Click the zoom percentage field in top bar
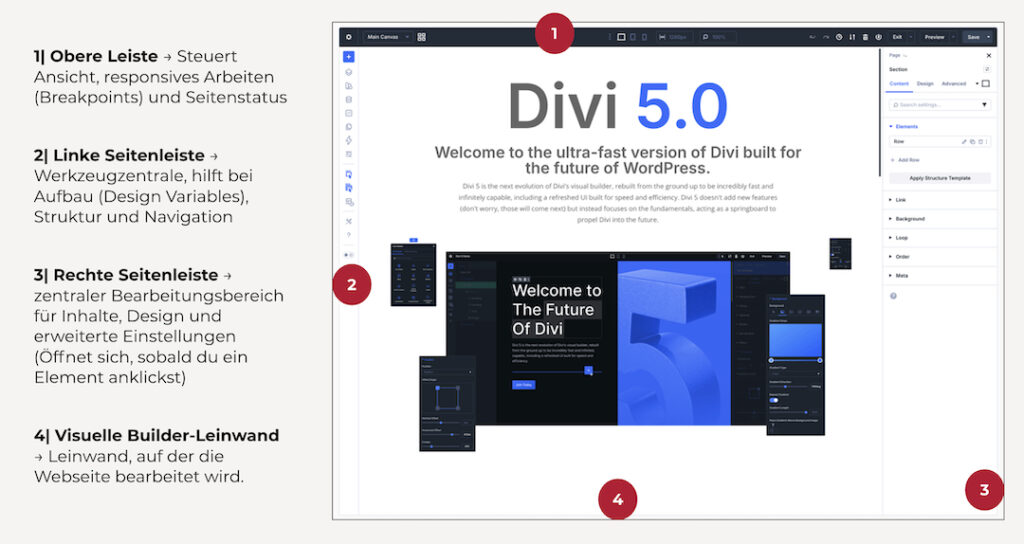The height and width of the screenshot is (544, 1024). (717, 37)
